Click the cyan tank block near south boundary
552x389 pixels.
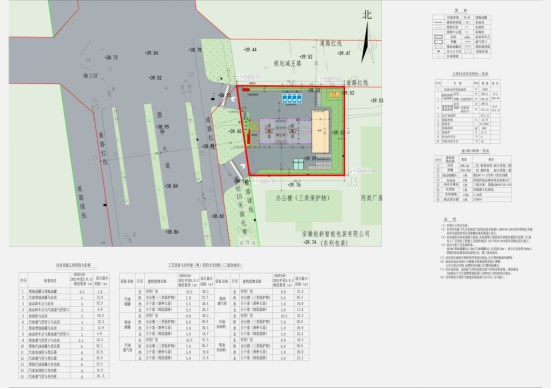[299, 164]
